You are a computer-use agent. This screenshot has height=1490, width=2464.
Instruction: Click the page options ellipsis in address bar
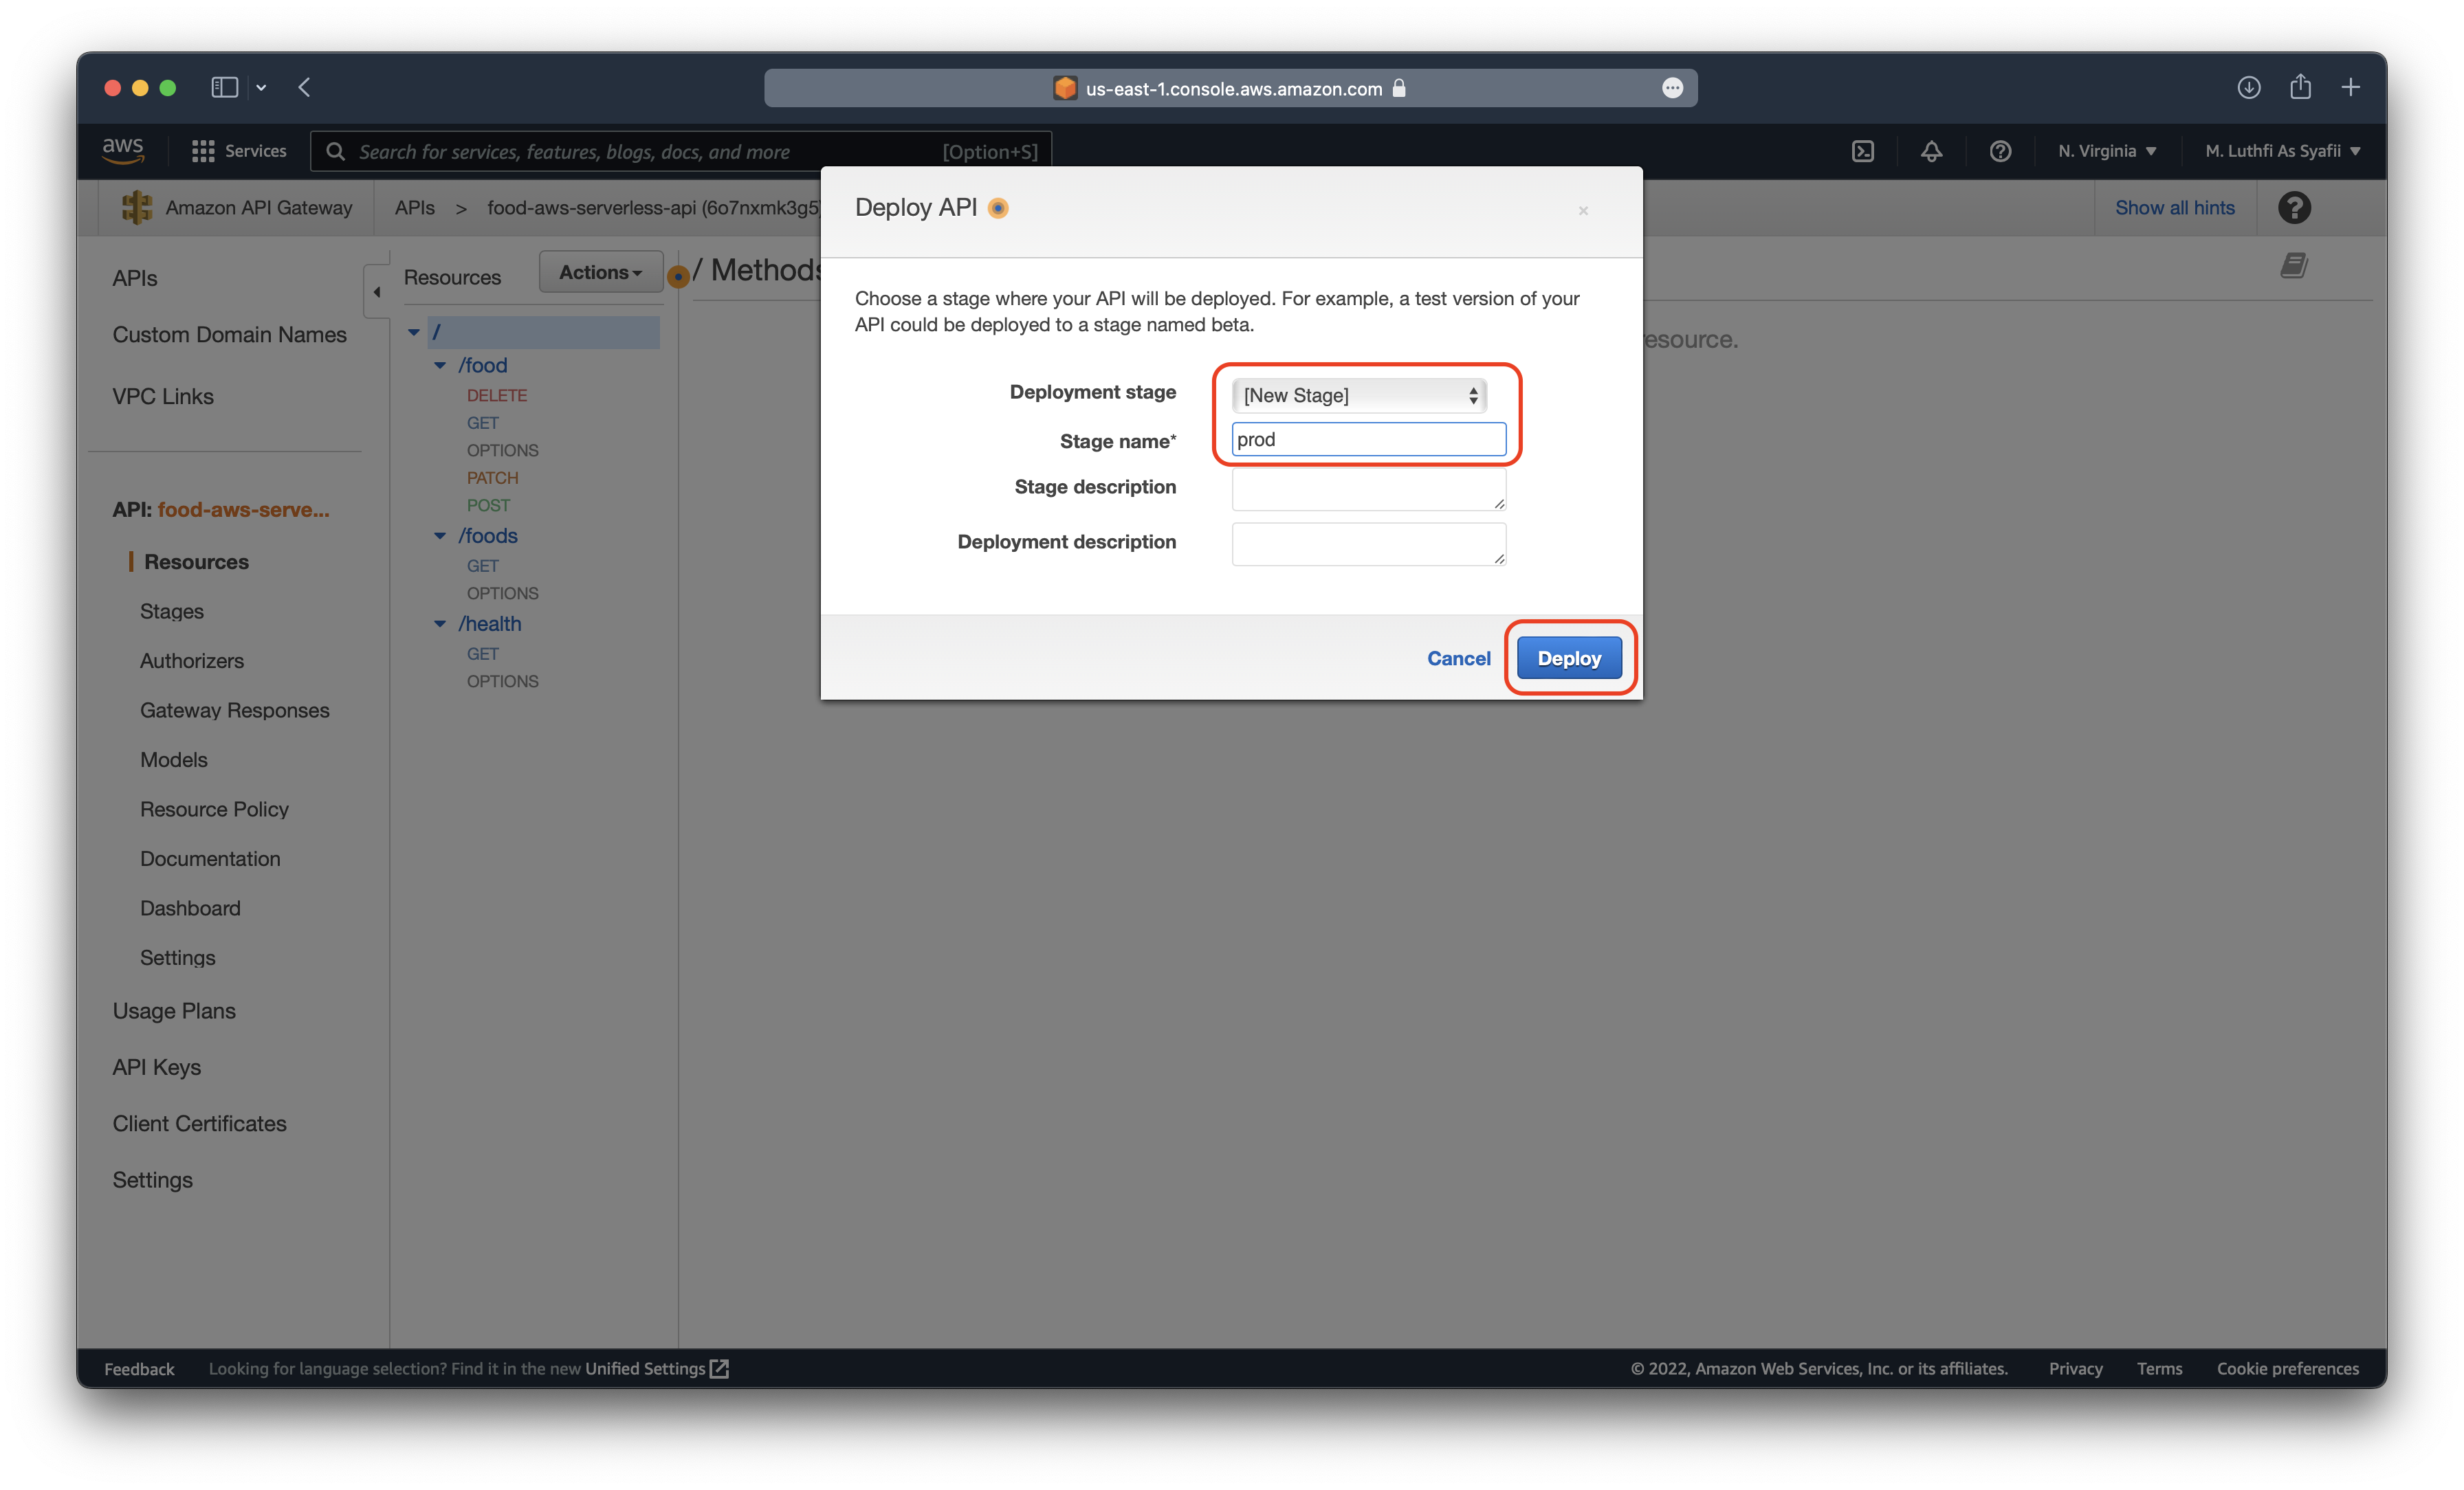pyautogui.click(x=1672, y=88)
